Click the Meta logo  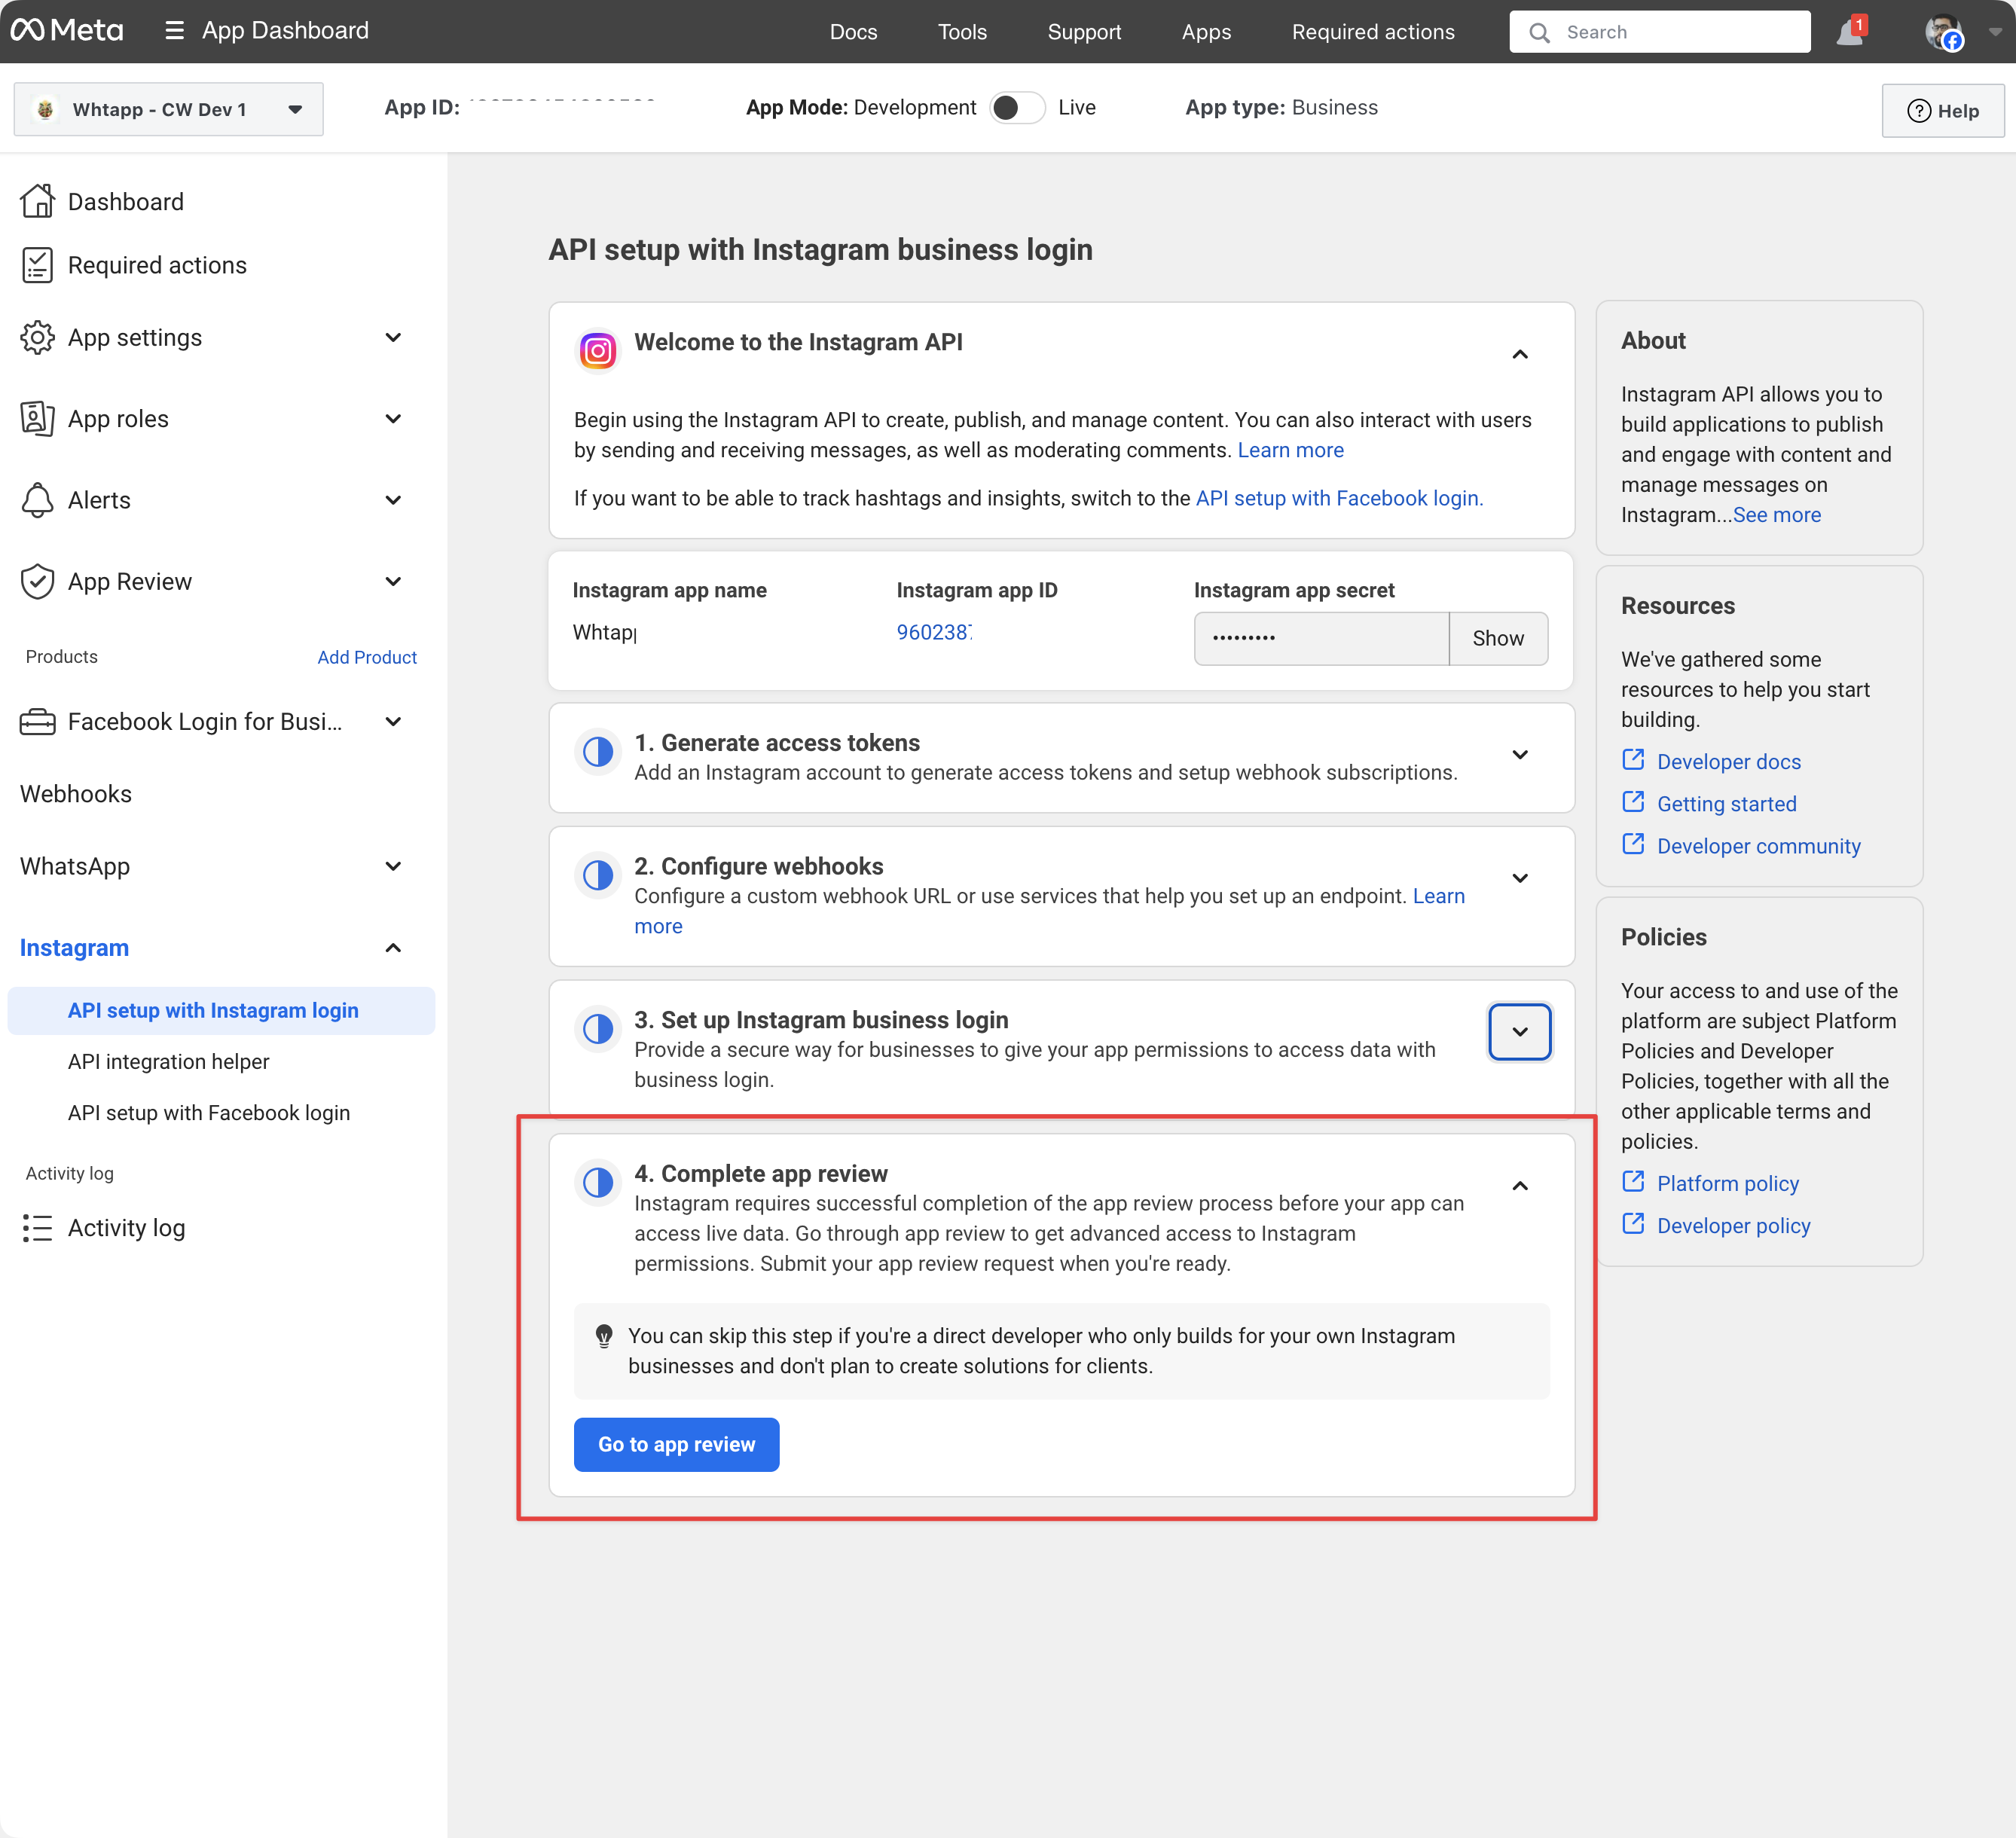coord(67,31)
